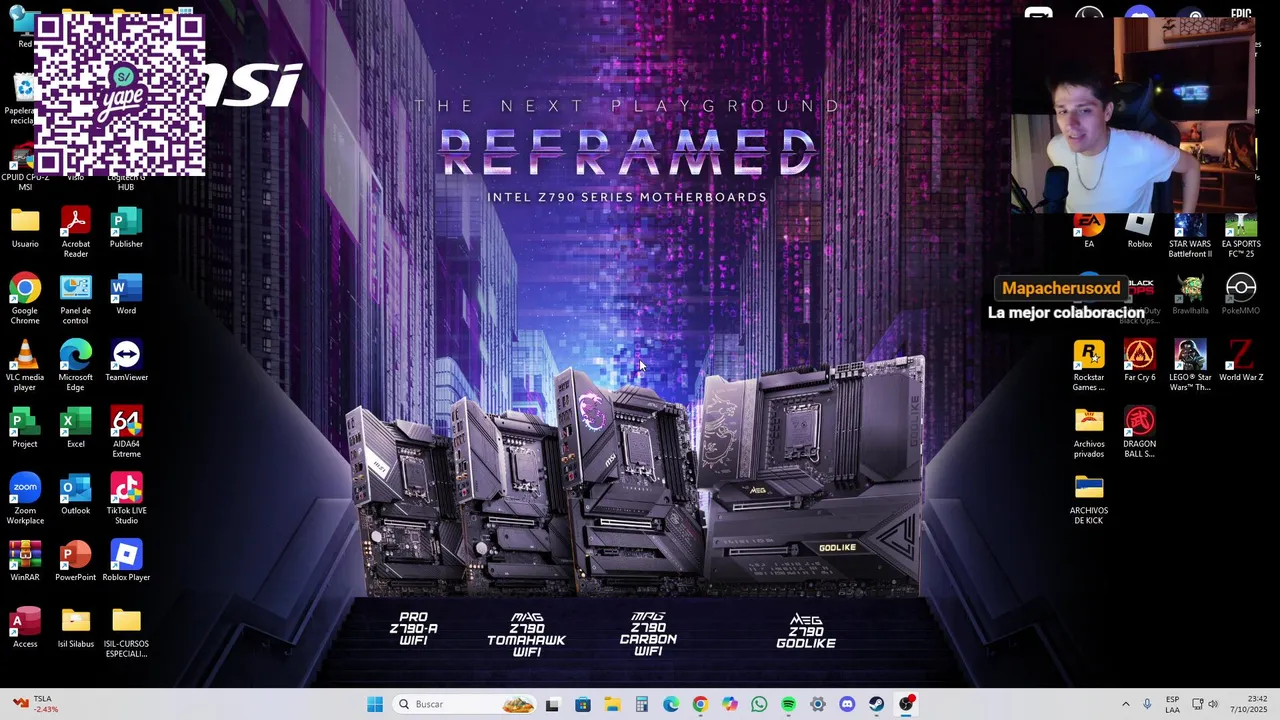Switch to Spotify on the taskbar
Image resolution: width=1280 pixels, height=720 pixels.
point(789,704)
